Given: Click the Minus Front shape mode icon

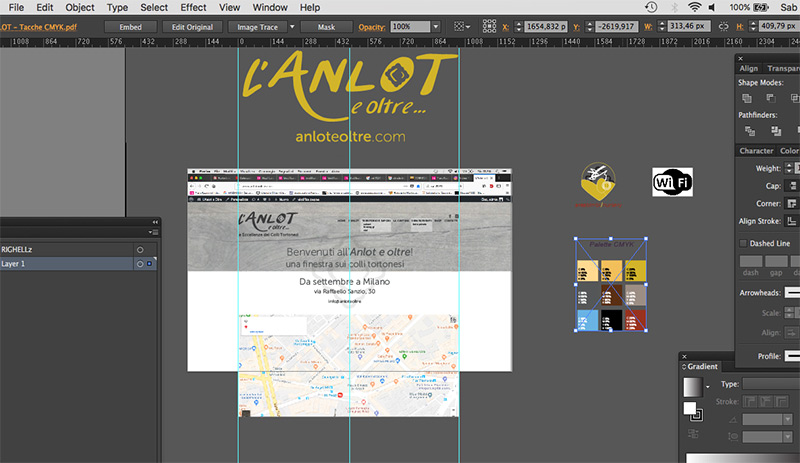Looking at the screenshot, I should (x=771, y=98).
